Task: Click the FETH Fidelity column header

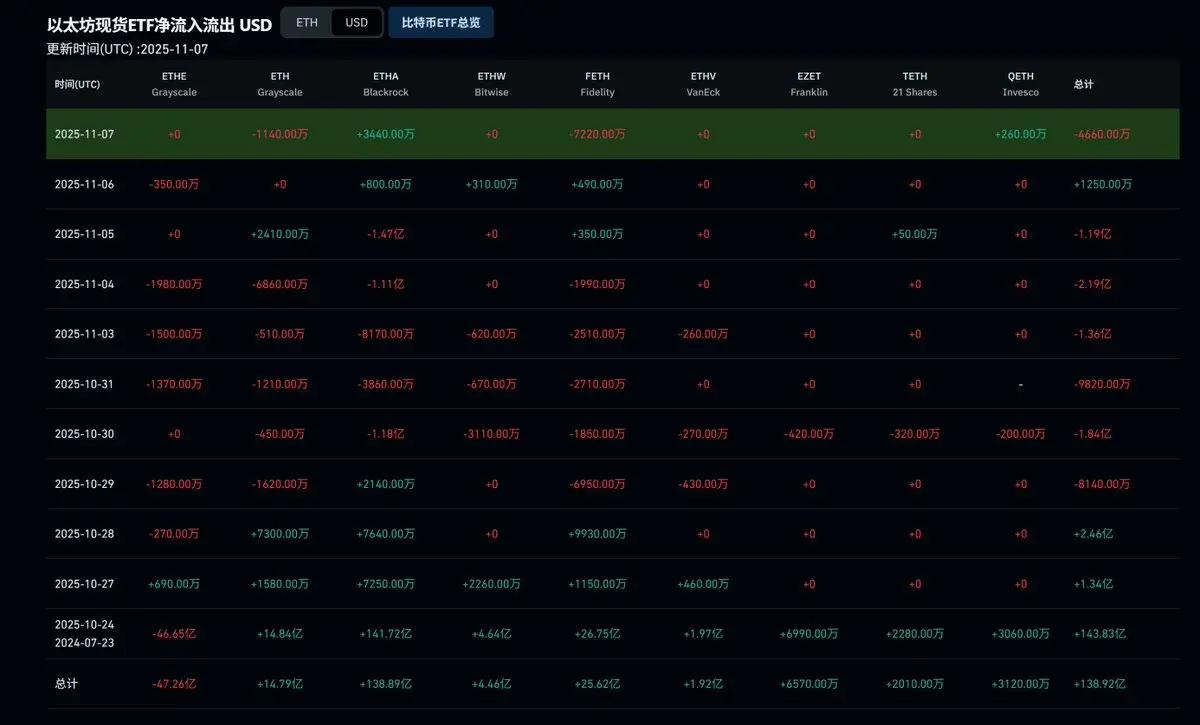Action: [597, 84]
